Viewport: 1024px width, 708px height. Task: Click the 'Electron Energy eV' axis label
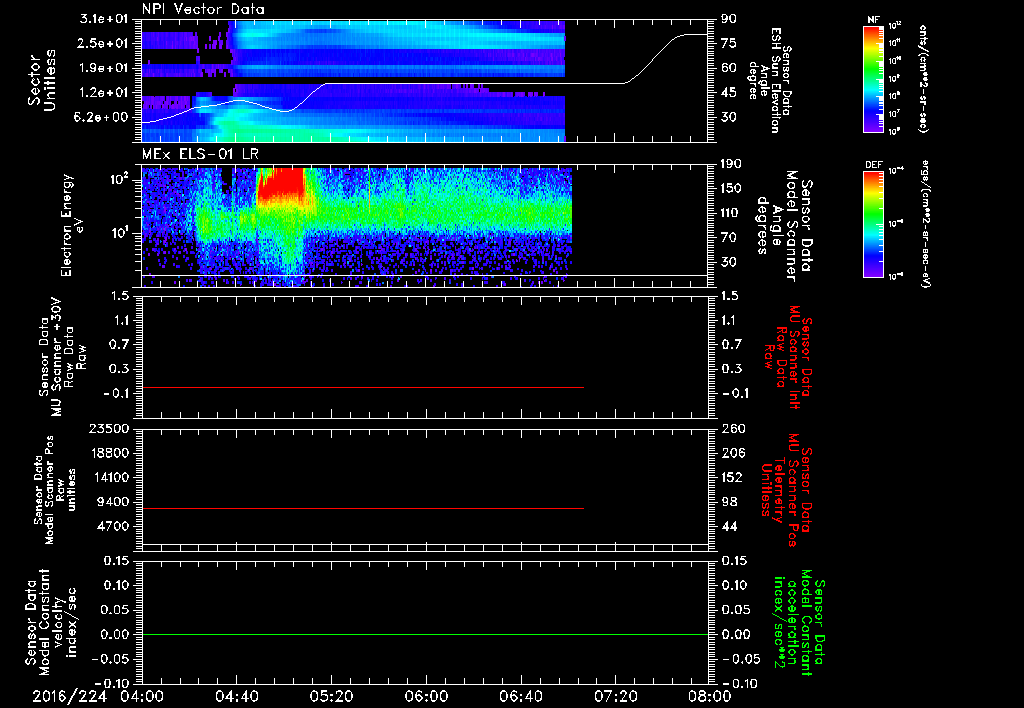pos(72,225)
